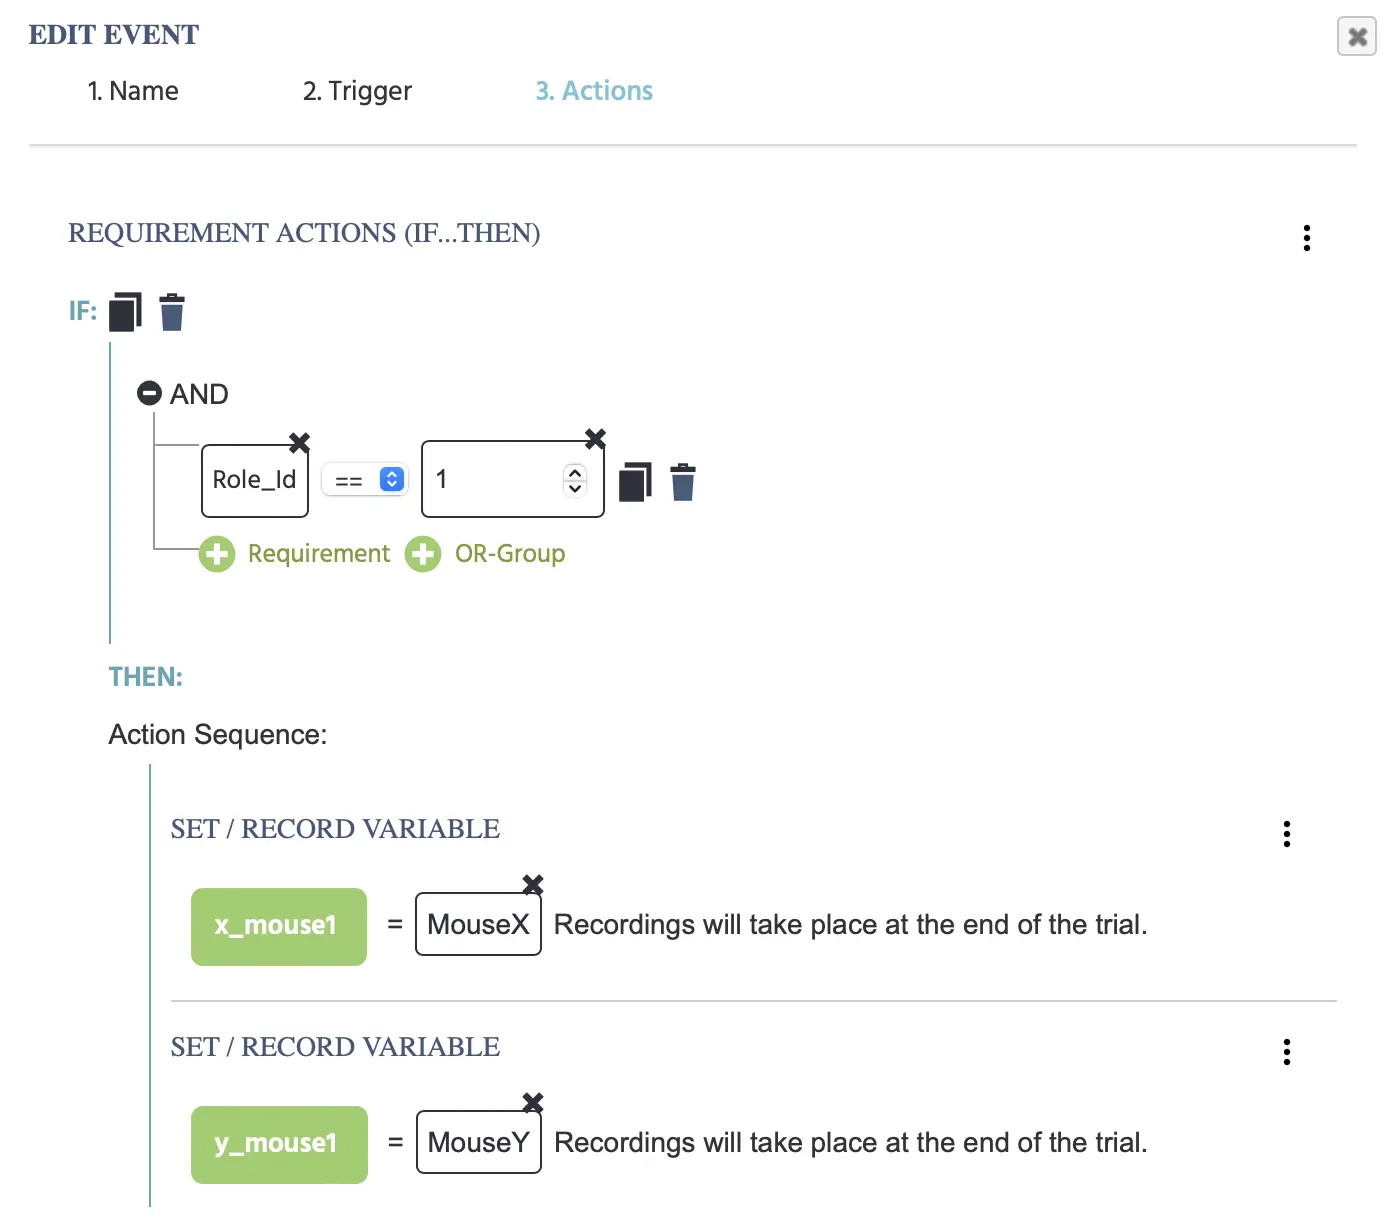Click the value input field containing 1
Screen dimensions: 1384x1230
512,479
